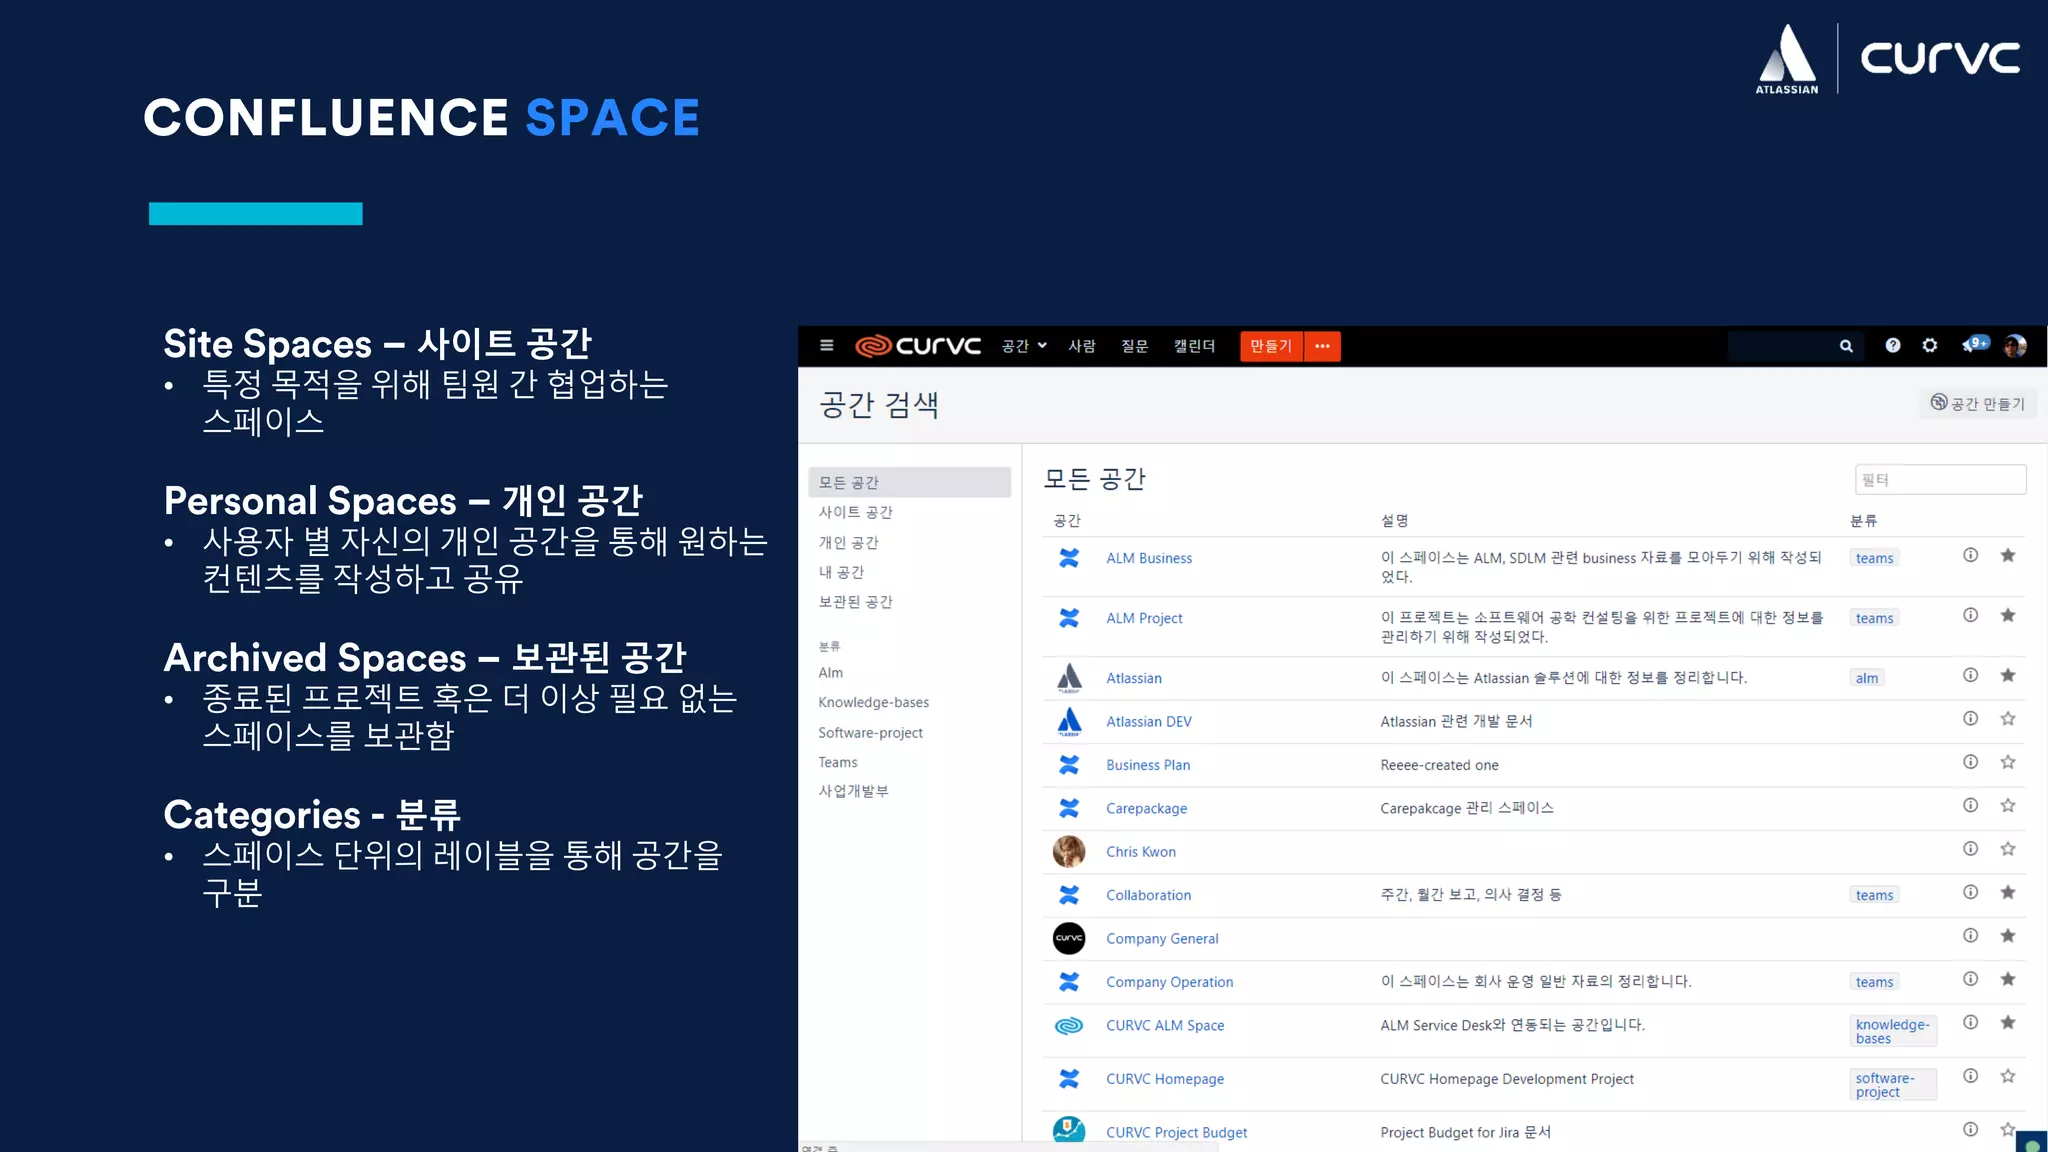Filter by 사업개발부 category
Screen dimensions: 2048x1152
853,791
